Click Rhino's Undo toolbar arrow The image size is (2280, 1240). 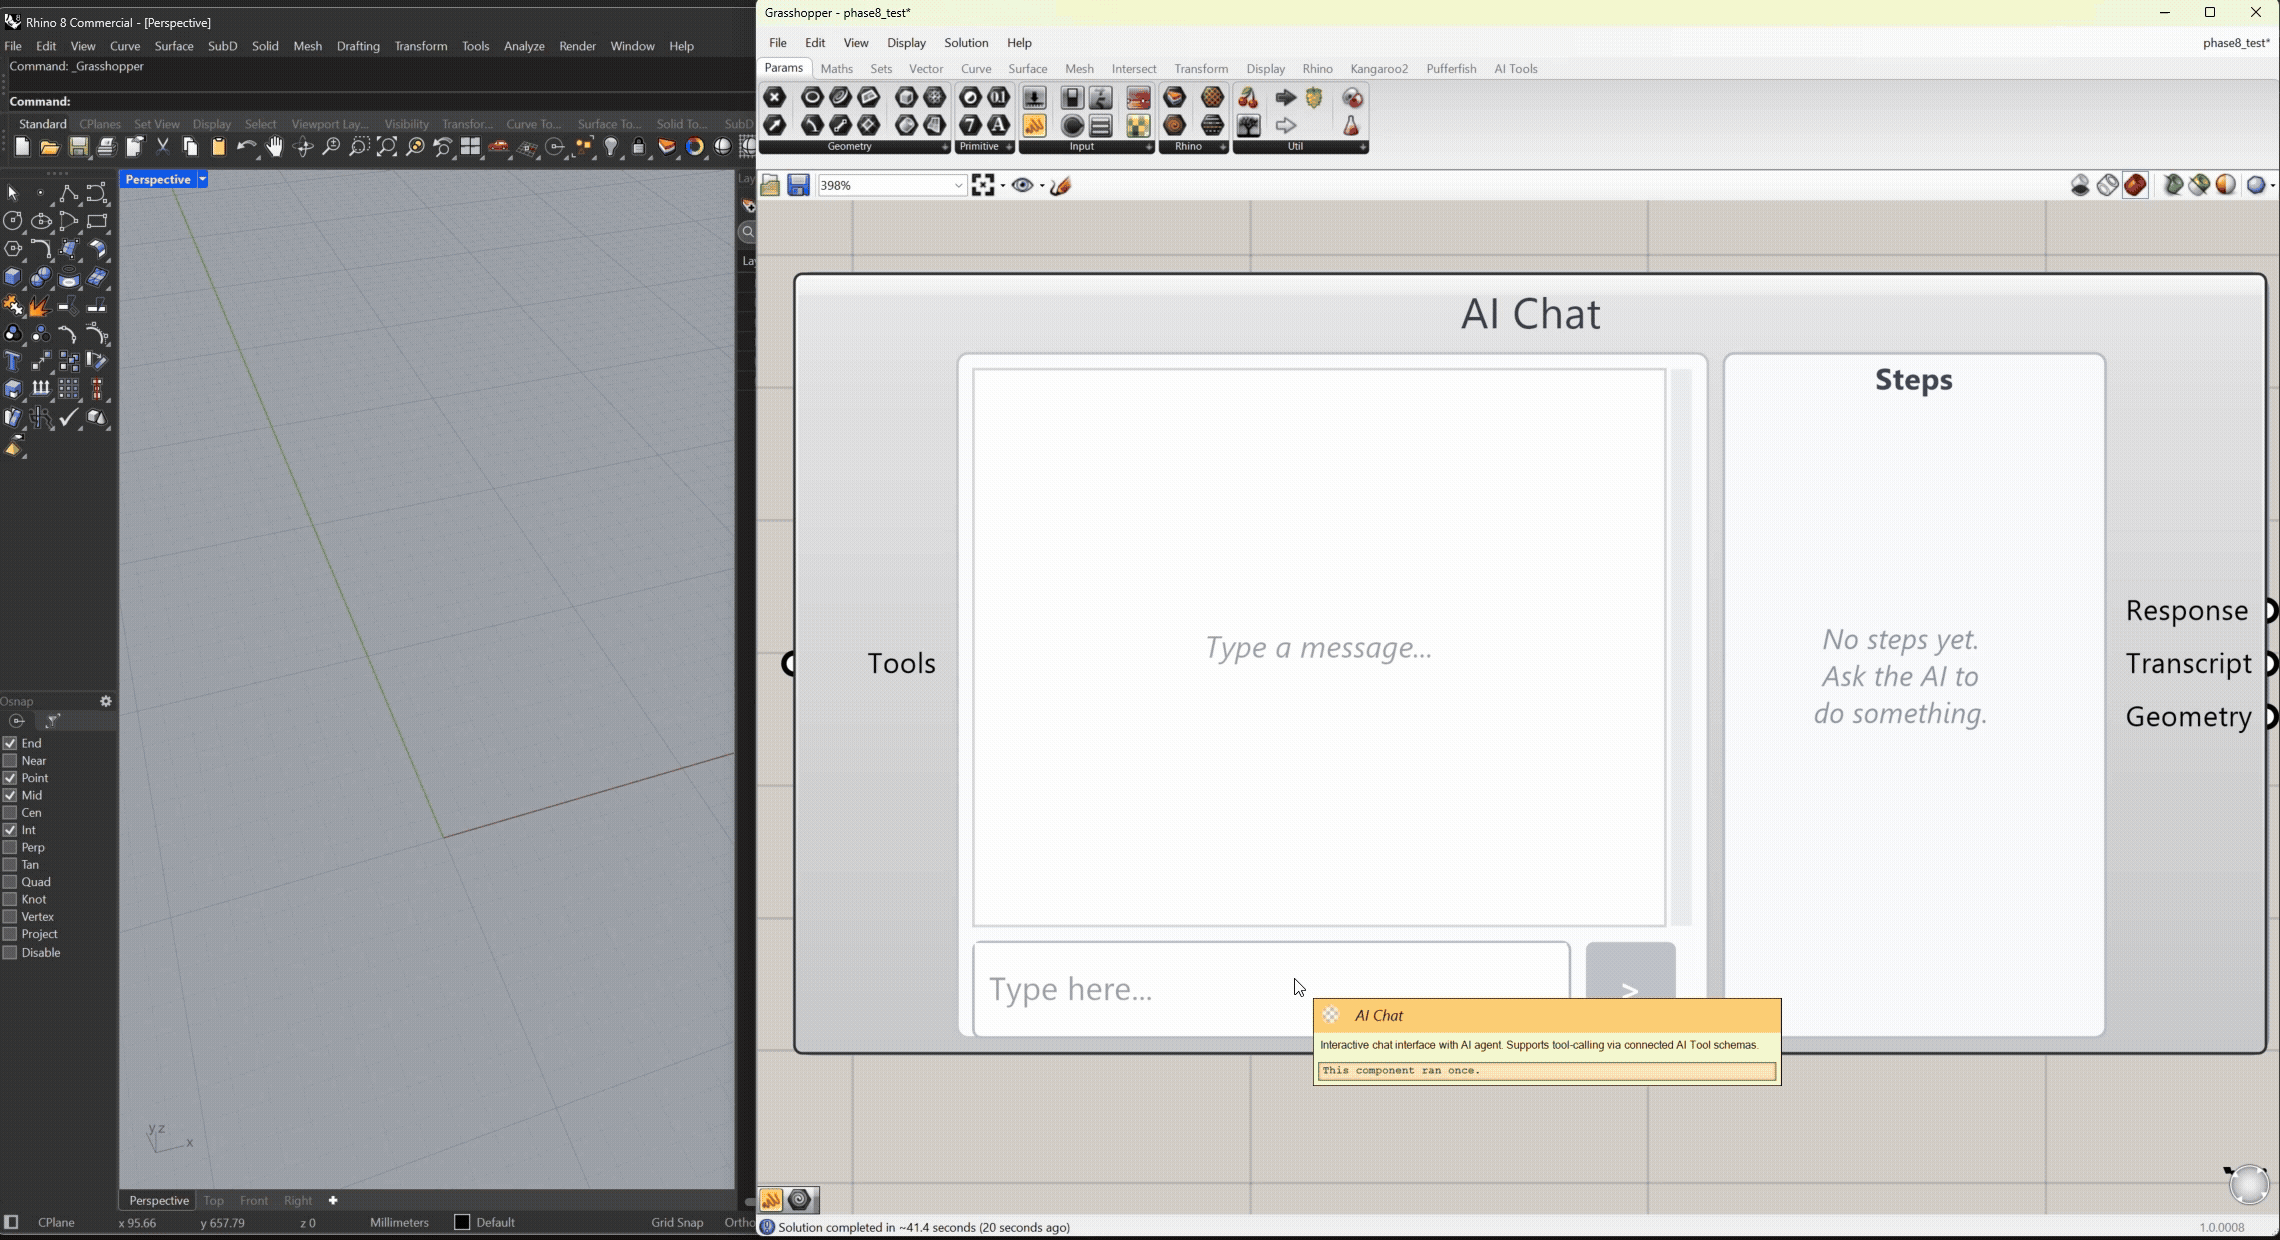click(x=246, y=148)
